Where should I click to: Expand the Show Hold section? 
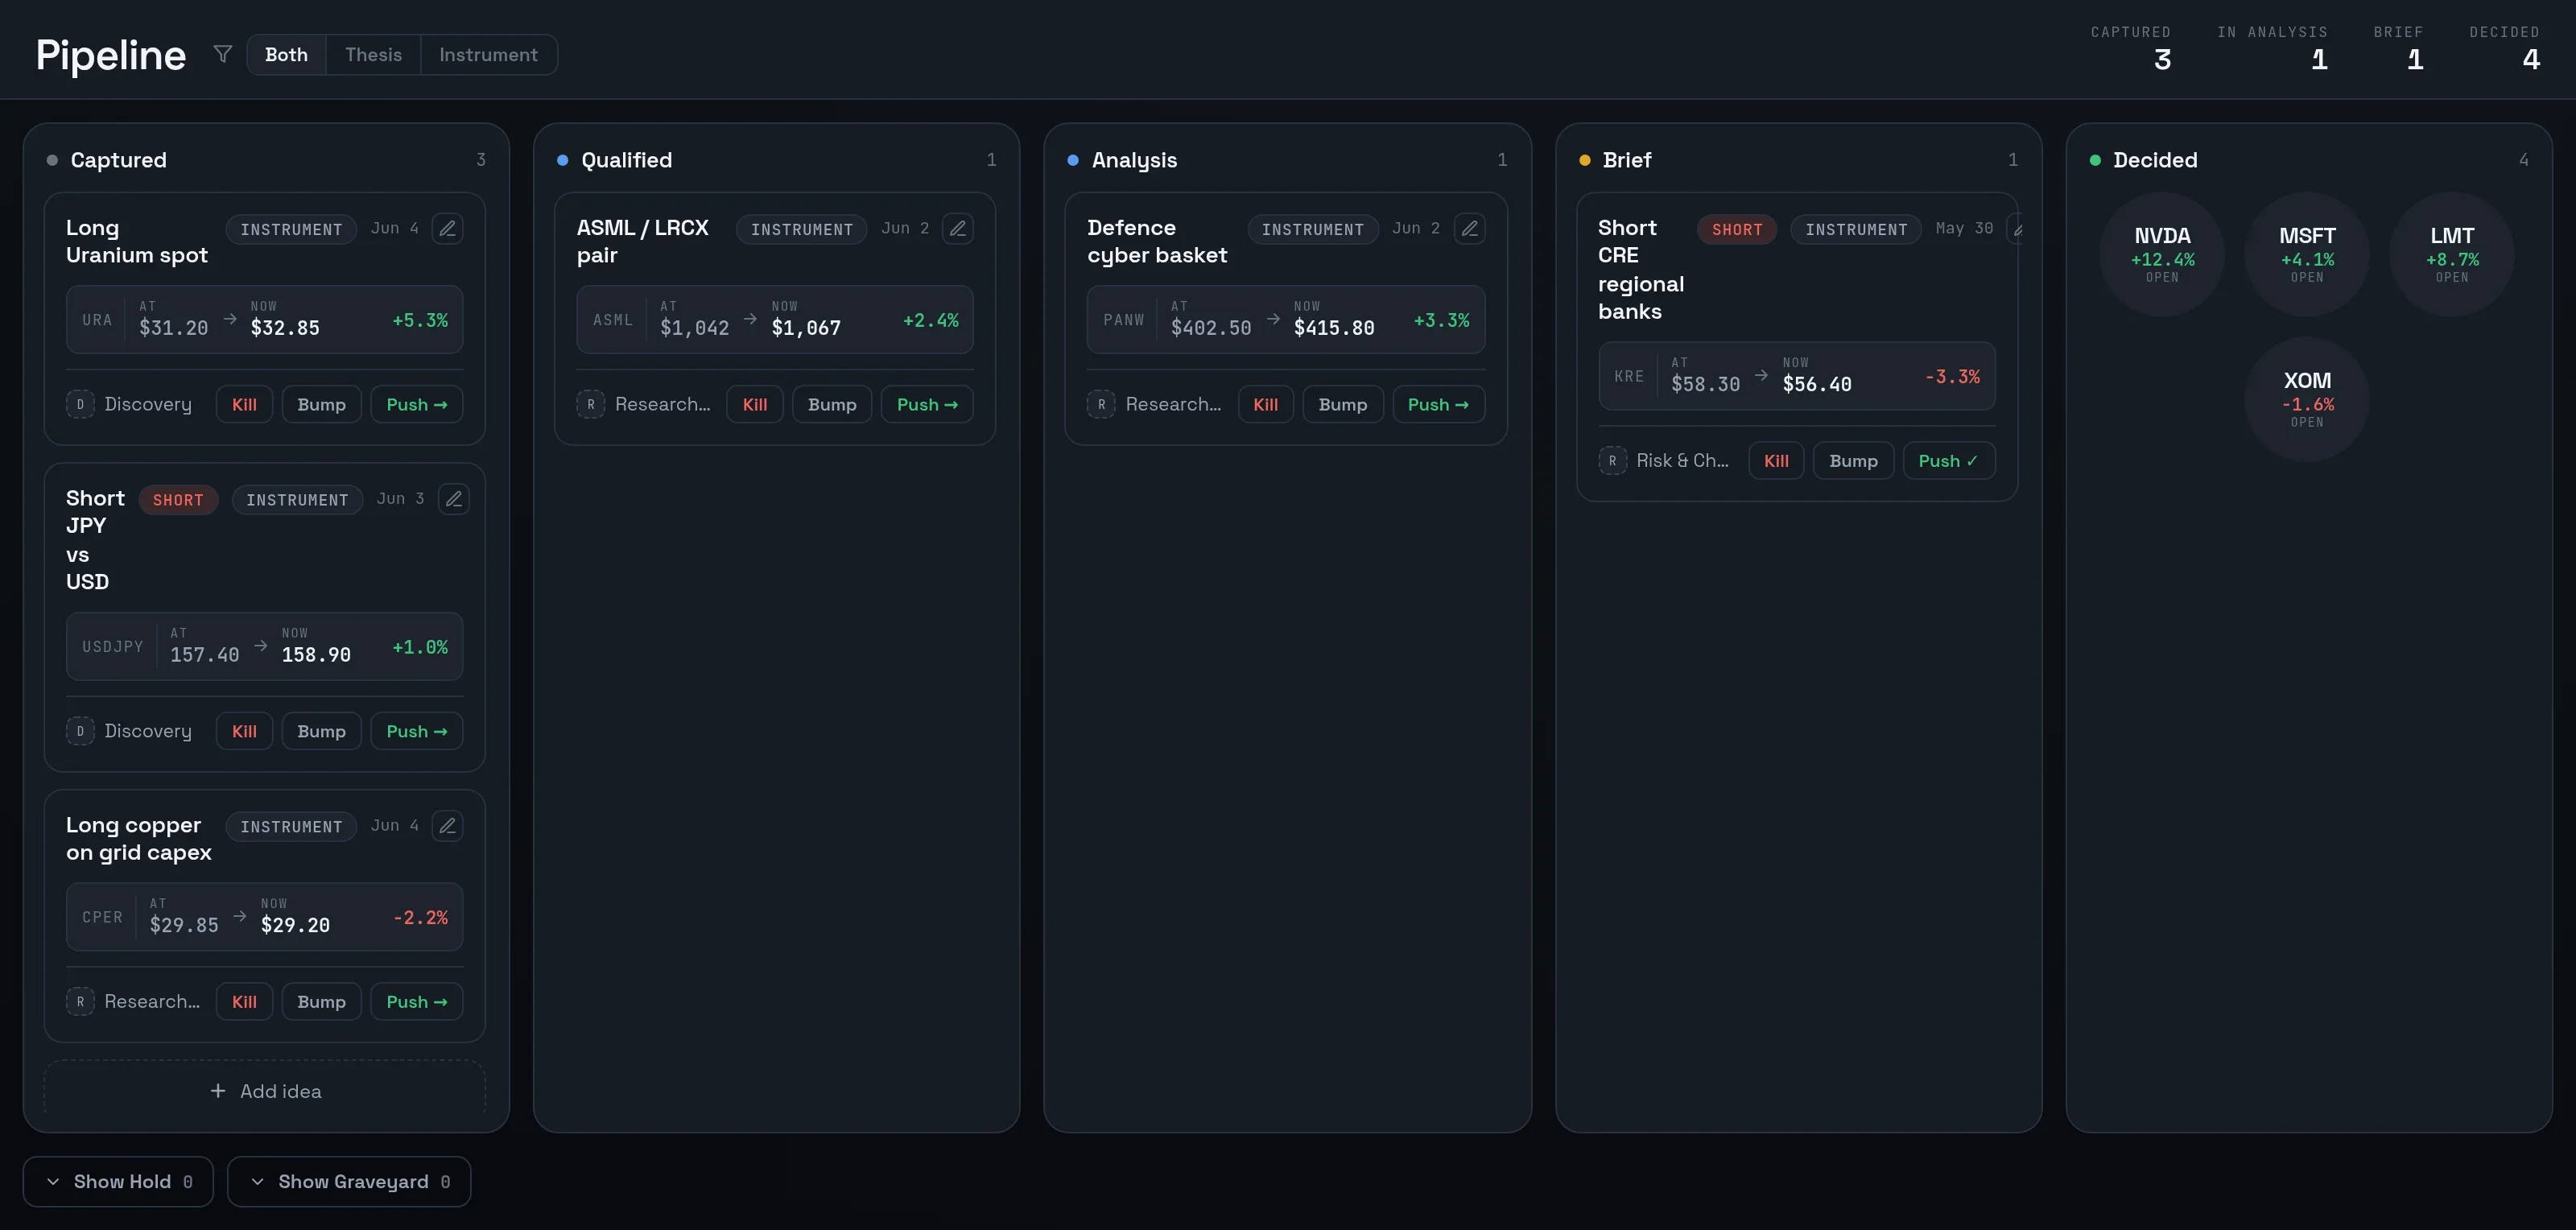point(118,1182)
